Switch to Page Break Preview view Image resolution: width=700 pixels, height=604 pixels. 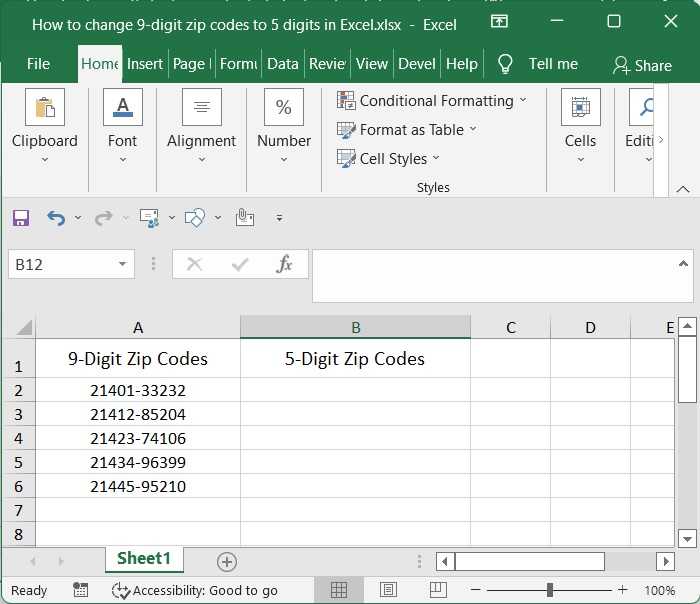(437, 590)
